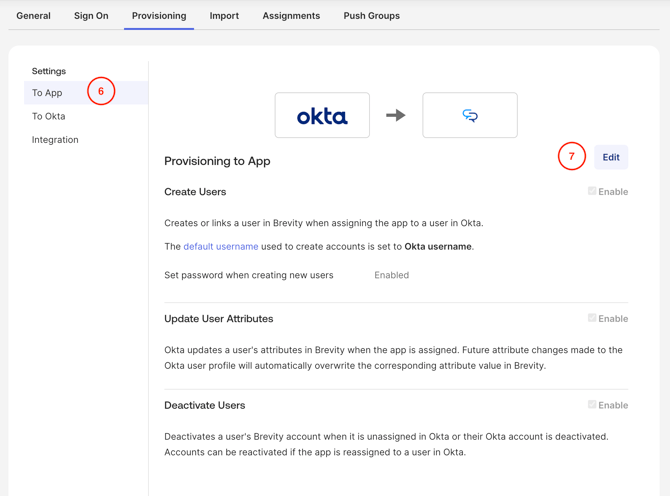Toggle the Deactivate Users Enable checkbox

[x=592, y=405]
